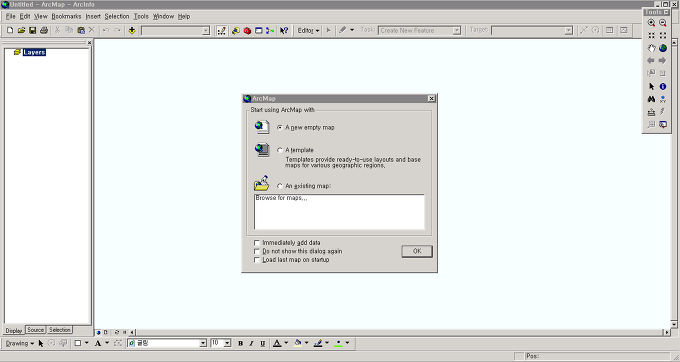The width and height of the screenshot is (680, 362).
Task: Open the Insert menu
Action: point(93,16)
